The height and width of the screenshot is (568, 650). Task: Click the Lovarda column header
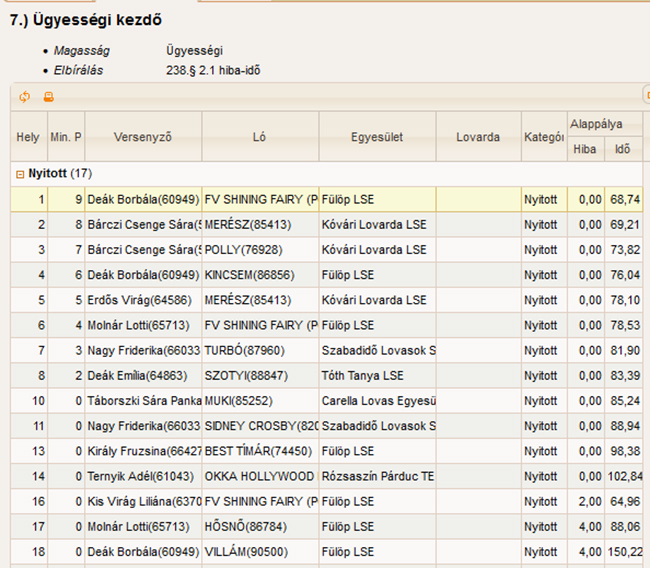point(477,137)
